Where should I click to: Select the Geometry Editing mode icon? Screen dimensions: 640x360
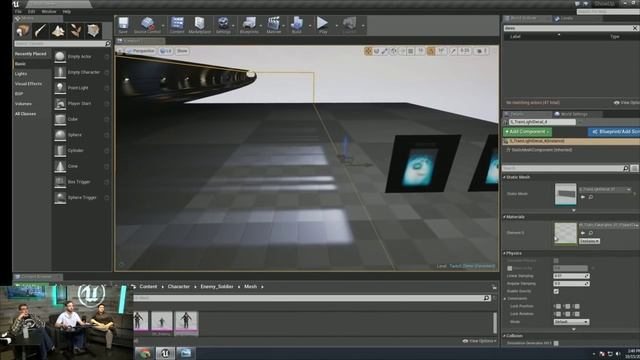point(93,31)
